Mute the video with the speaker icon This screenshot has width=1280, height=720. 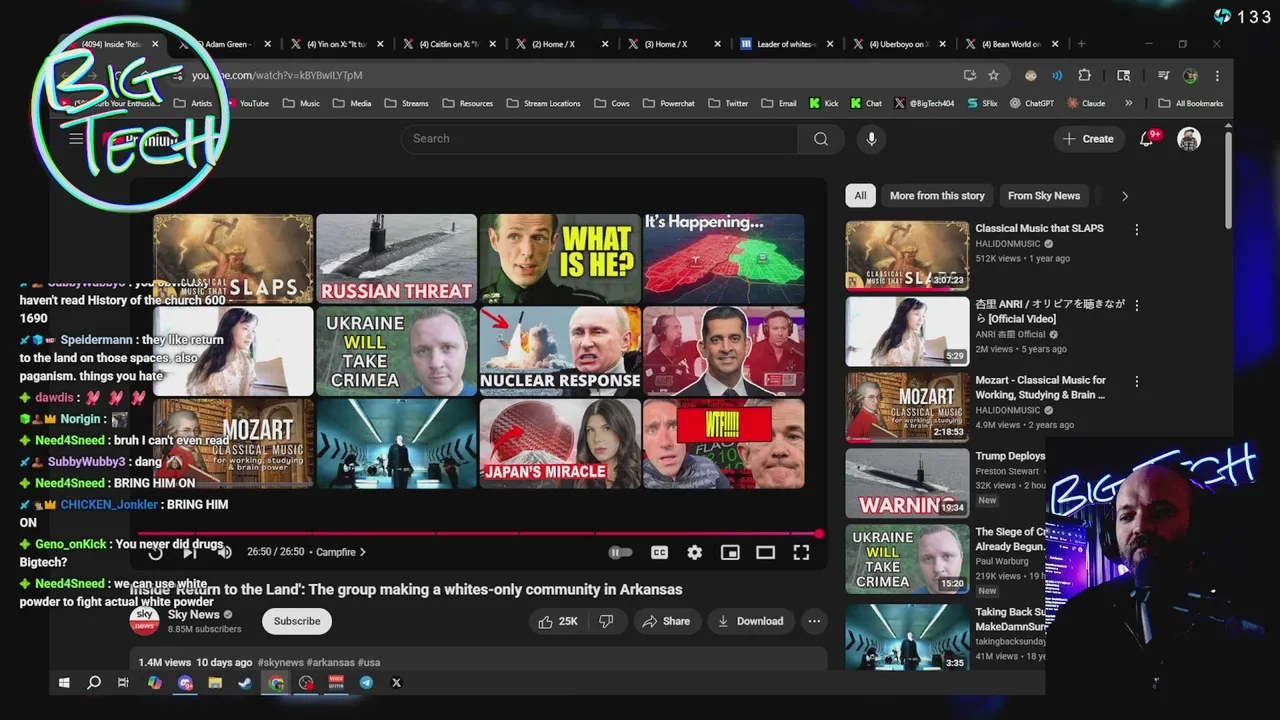pos(224,552)
